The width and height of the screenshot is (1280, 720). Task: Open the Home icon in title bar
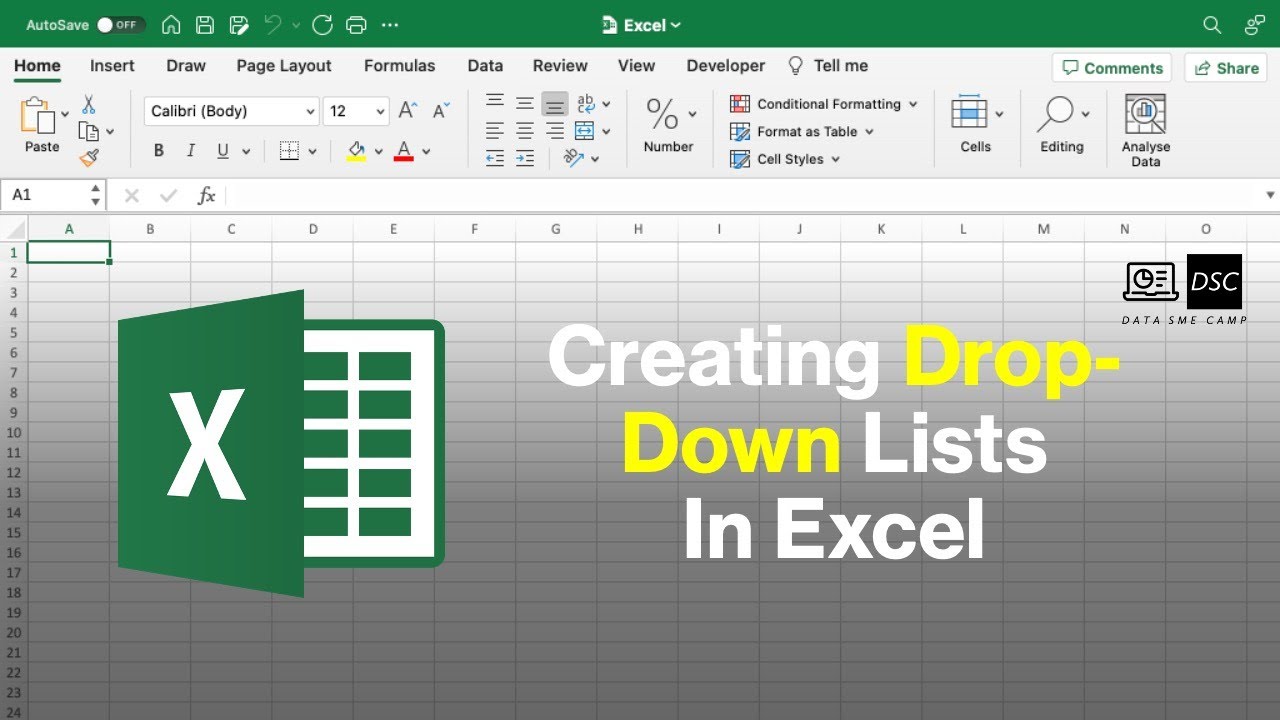click(x=171, y=25)
